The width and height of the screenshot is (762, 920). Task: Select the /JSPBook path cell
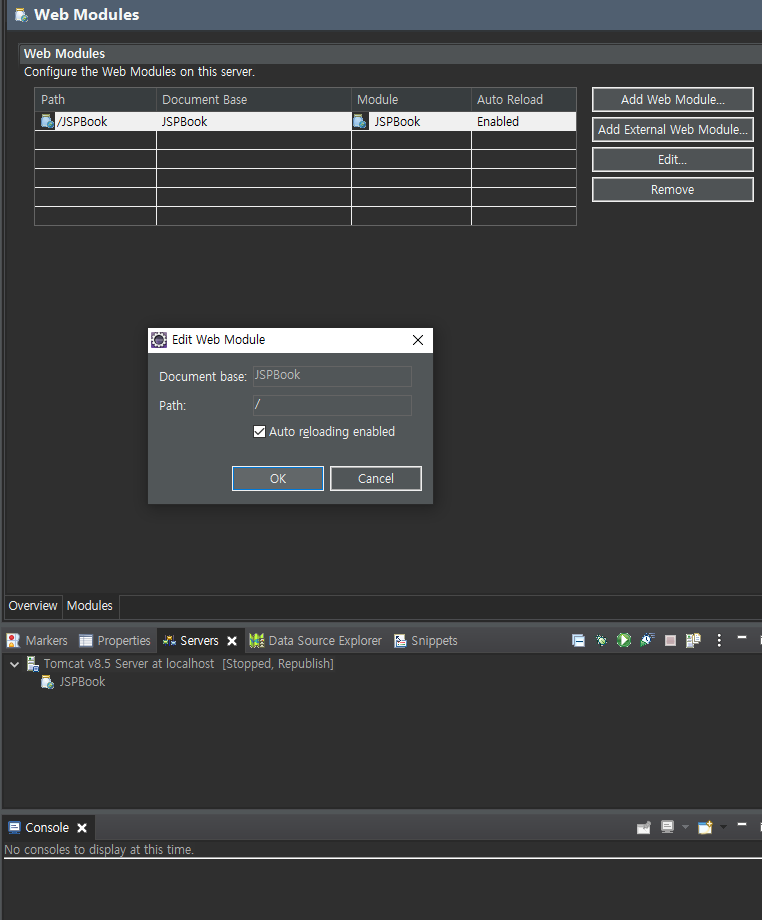point(96,121)
